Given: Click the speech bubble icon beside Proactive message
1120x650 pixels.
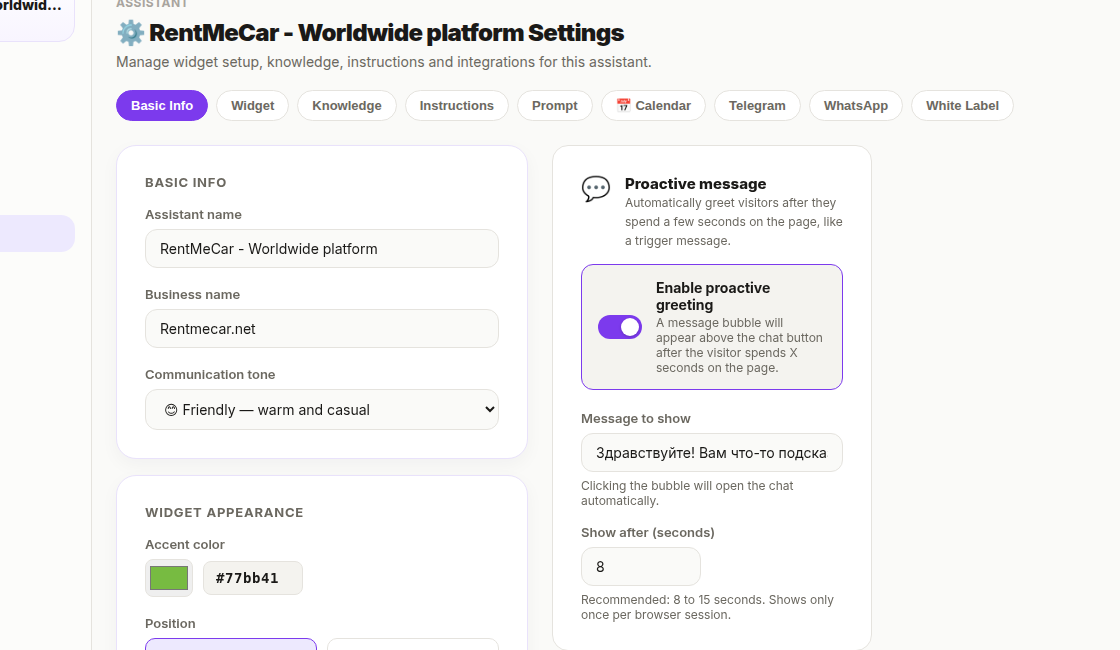Looking at the screenshot, I should 596,189.
